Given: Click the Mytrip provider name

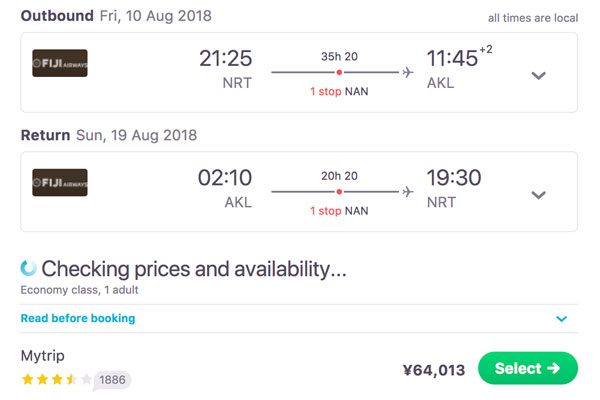Looking at the screenshot, I should pyautogui.click(x=42, y=356).
